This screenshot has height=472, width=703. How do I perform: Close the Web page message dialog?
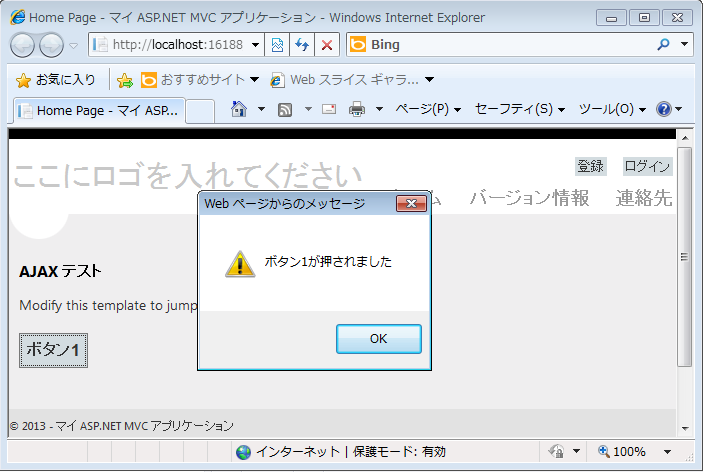coord(411,204)
